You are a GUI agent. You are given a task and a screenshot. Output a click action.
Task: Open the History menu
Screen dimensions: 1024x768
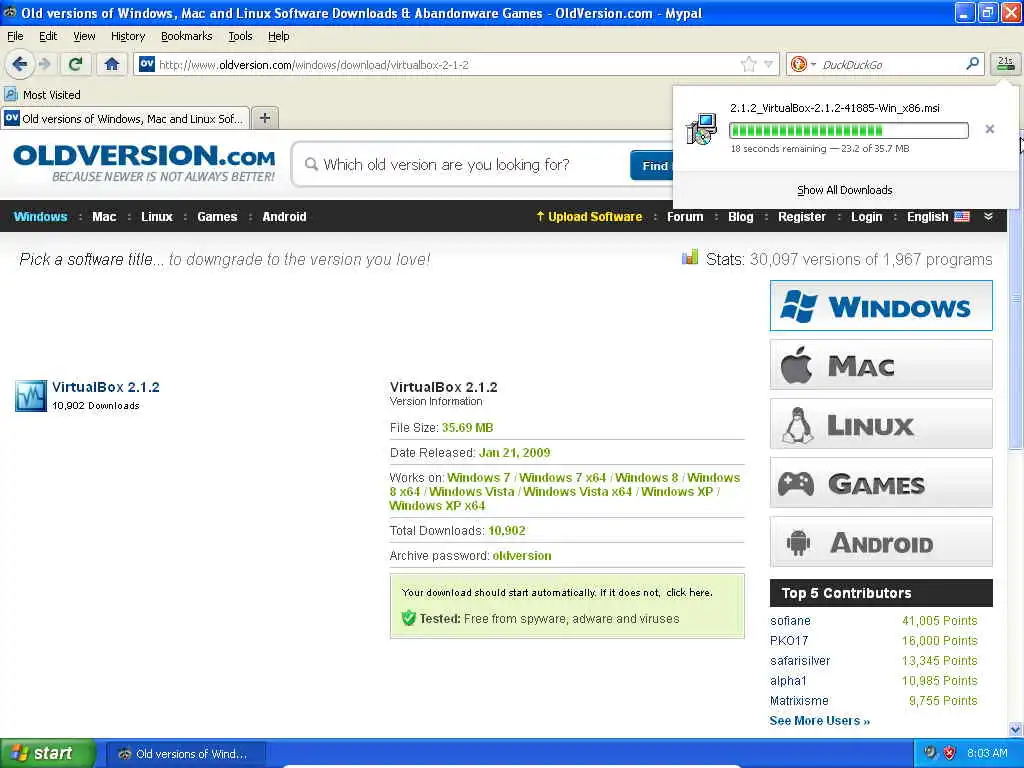[x=127, y=36]
